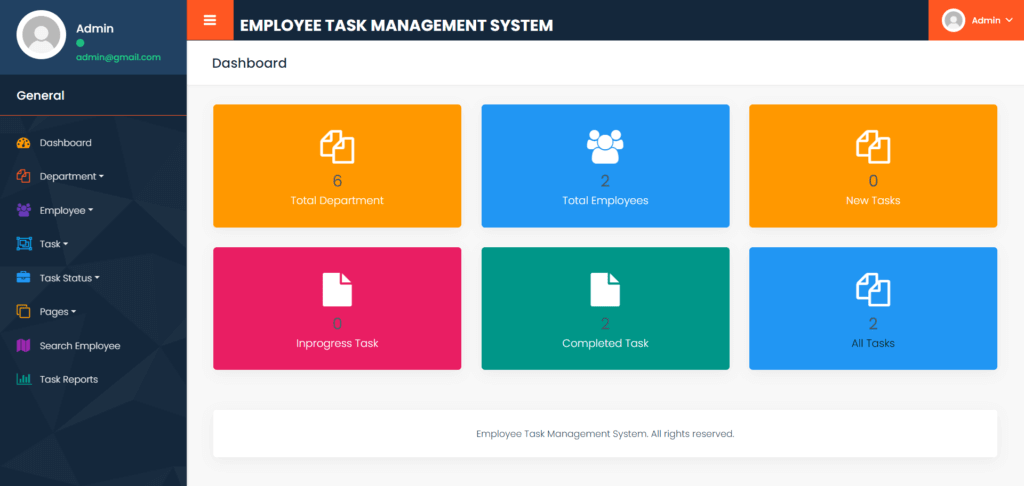Image resolution: width=1024 pixels, height=486 pixels.
Task: Click the Employee group icon in sidebar
Action: point(24,211)
